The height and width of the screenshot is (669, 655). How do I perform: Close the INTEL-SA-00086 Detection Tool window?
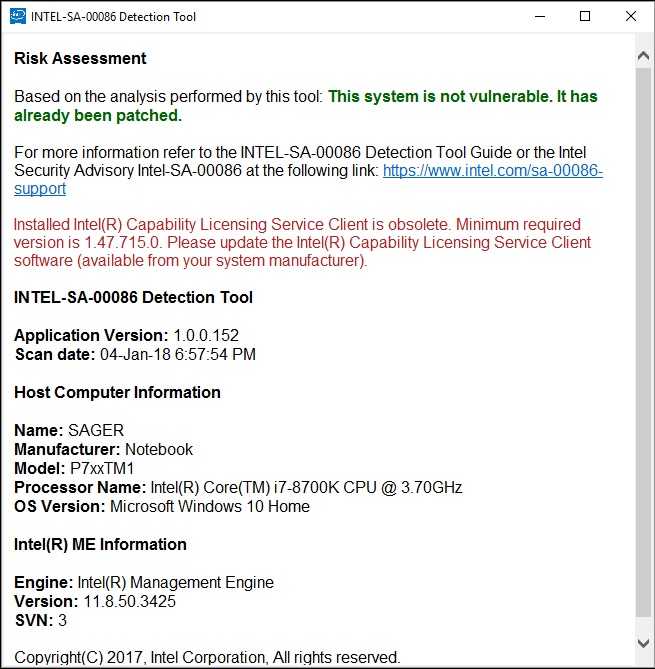point(630,17)
